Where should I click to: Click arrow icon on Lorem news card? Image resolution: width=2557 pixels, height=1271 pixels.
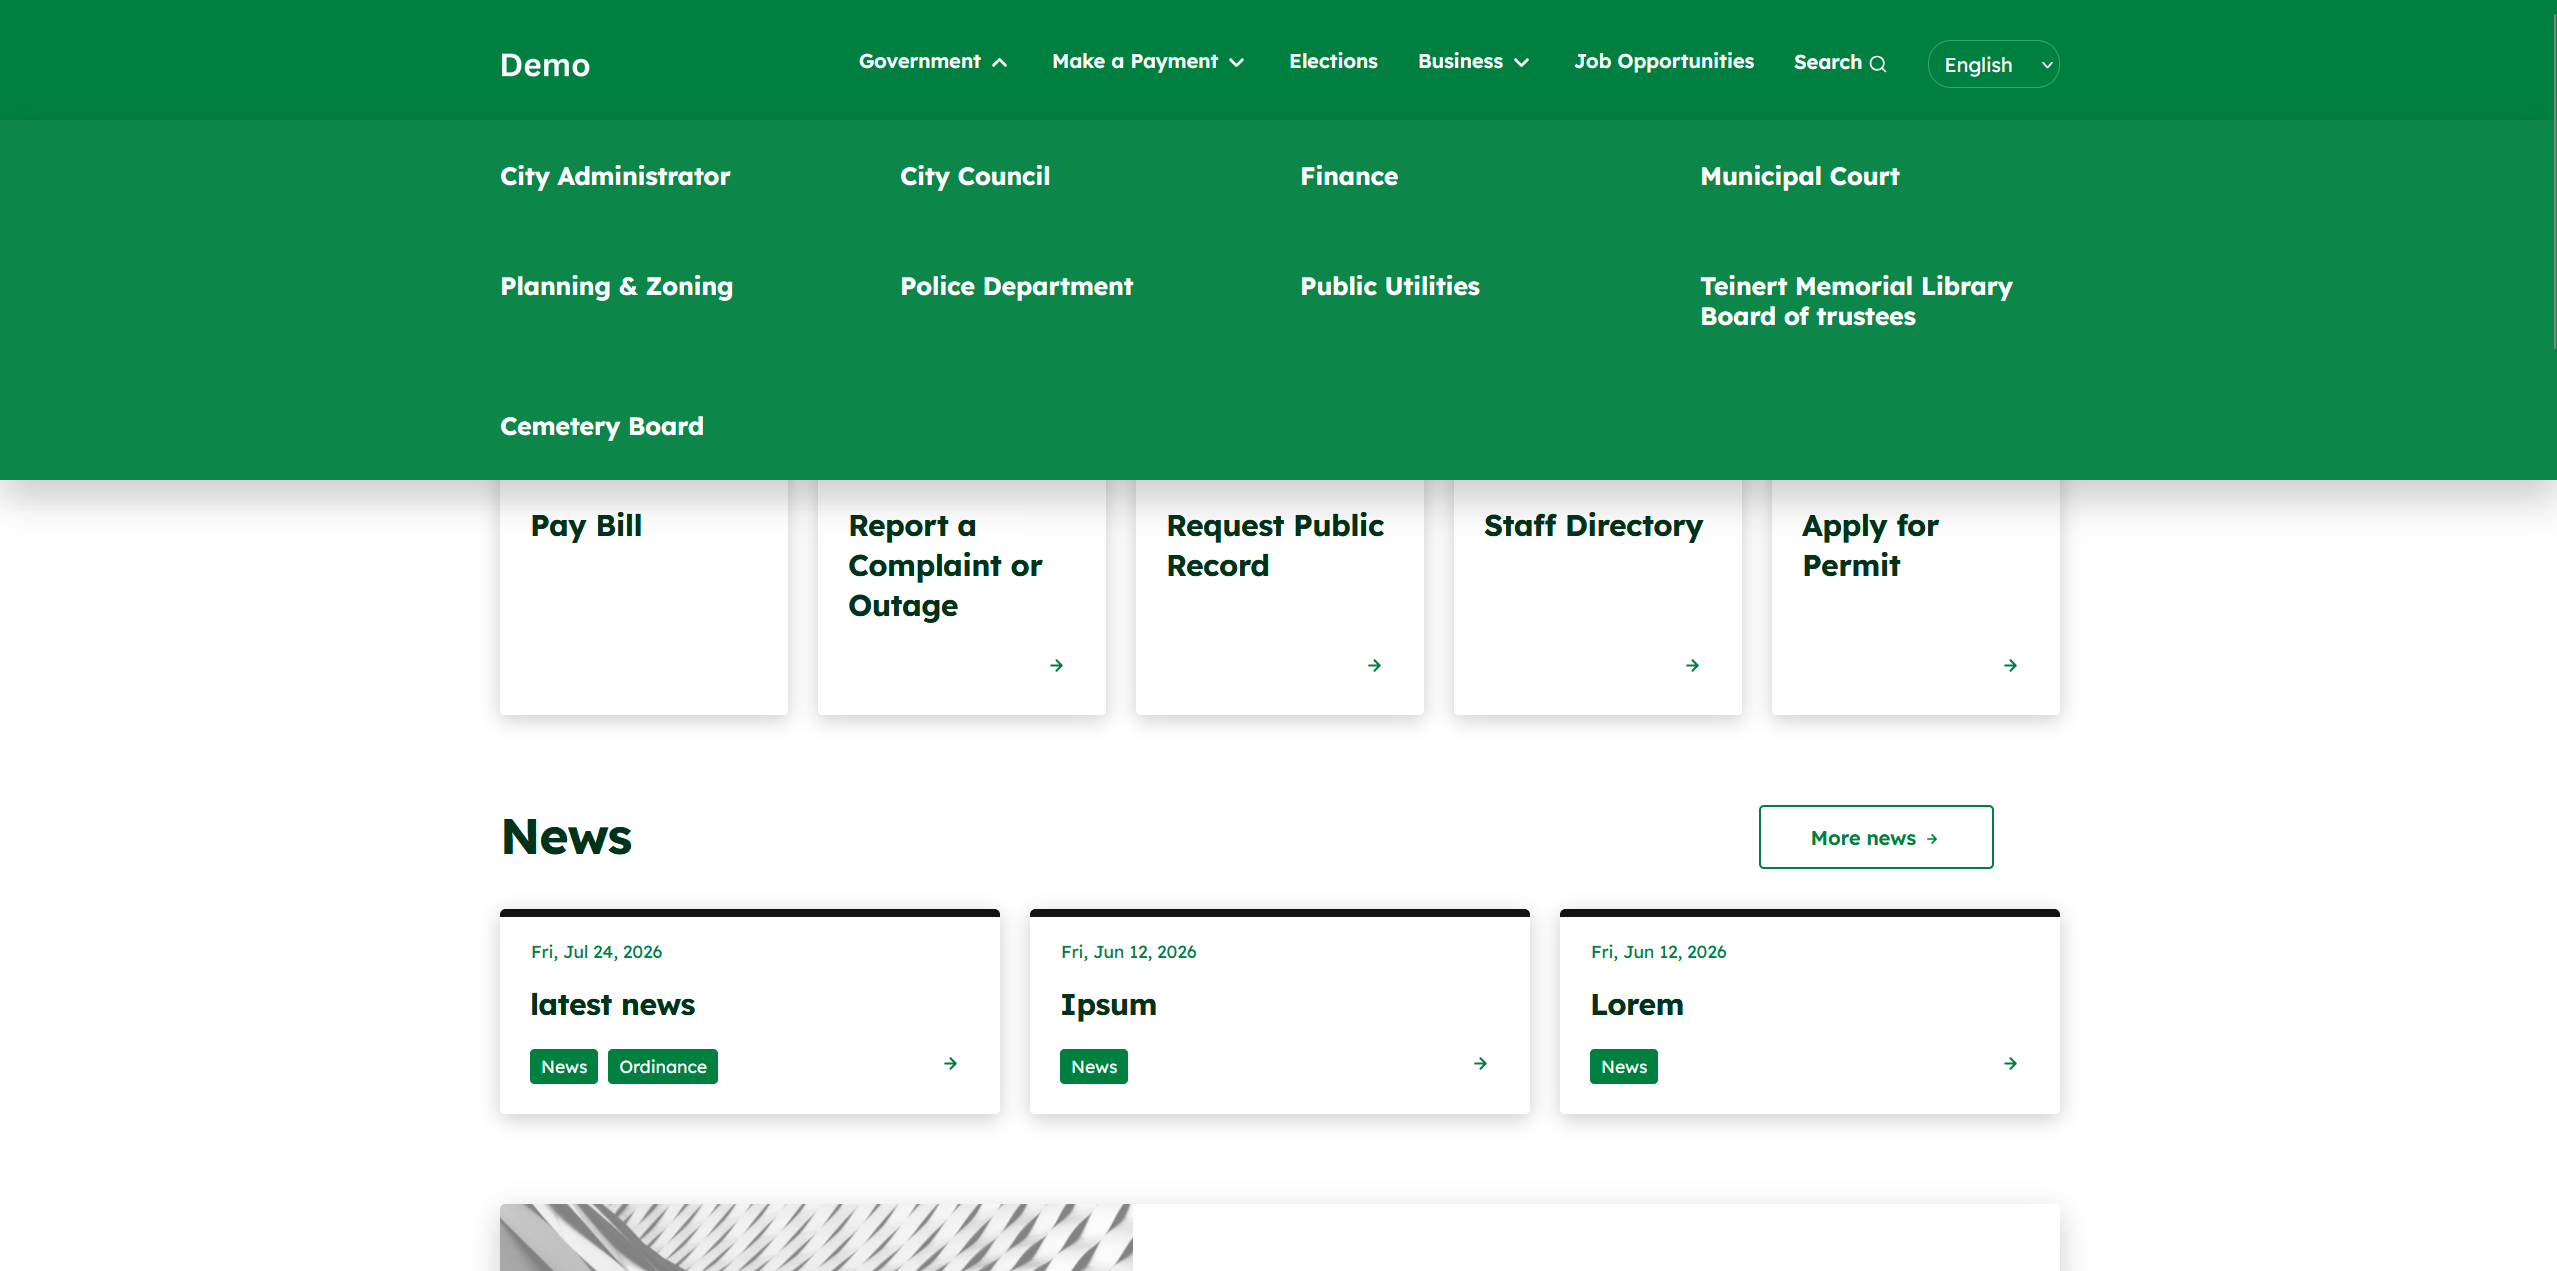pyautogui.click(x=2010, y=1063)
